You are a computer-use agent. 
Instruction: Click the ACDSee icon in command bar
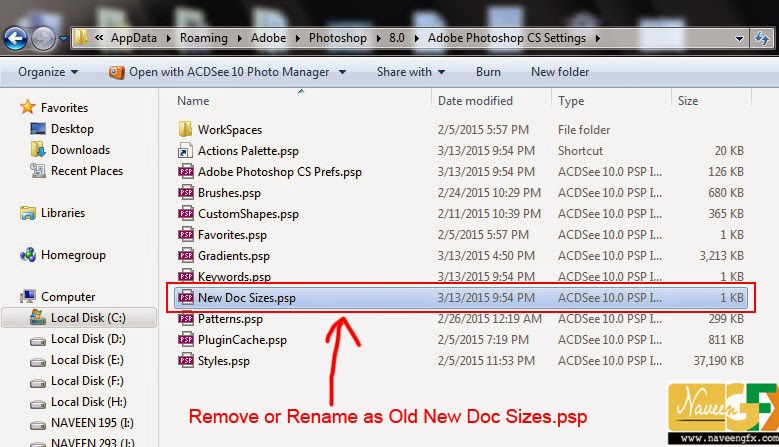tap(116, 72)
